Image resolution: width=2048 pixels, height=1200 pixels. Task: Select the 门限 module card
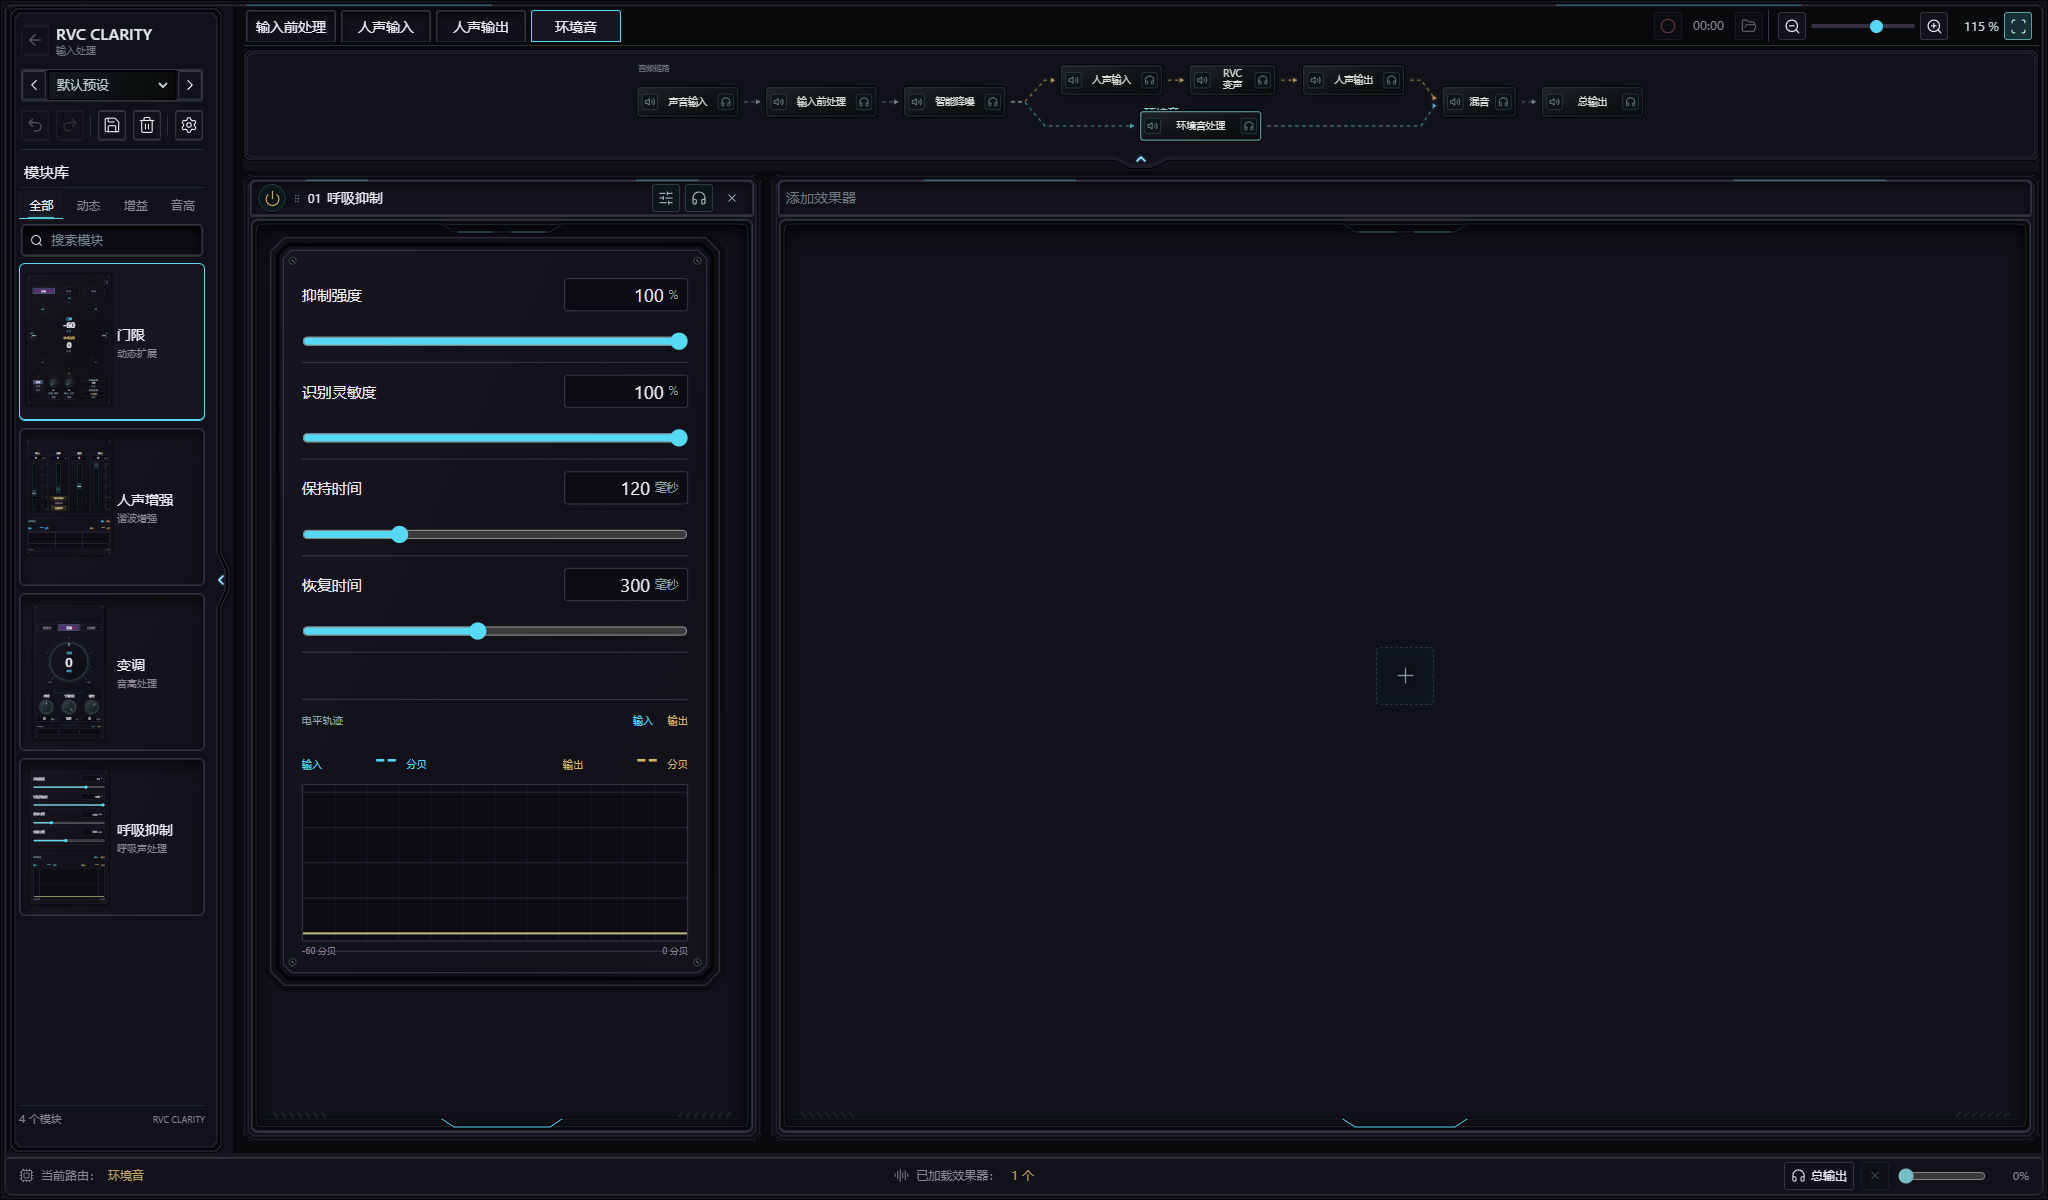click(112, 342)
